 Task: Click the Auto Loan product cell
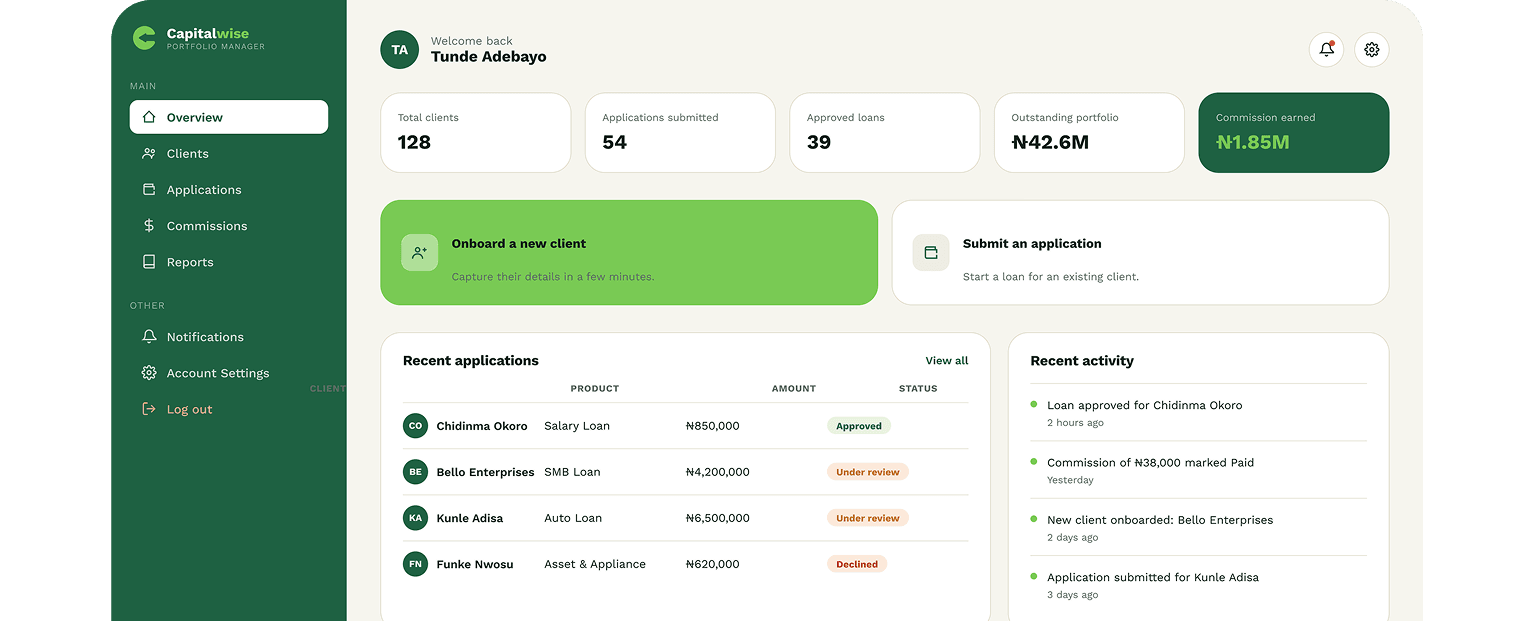coord(573,518)
